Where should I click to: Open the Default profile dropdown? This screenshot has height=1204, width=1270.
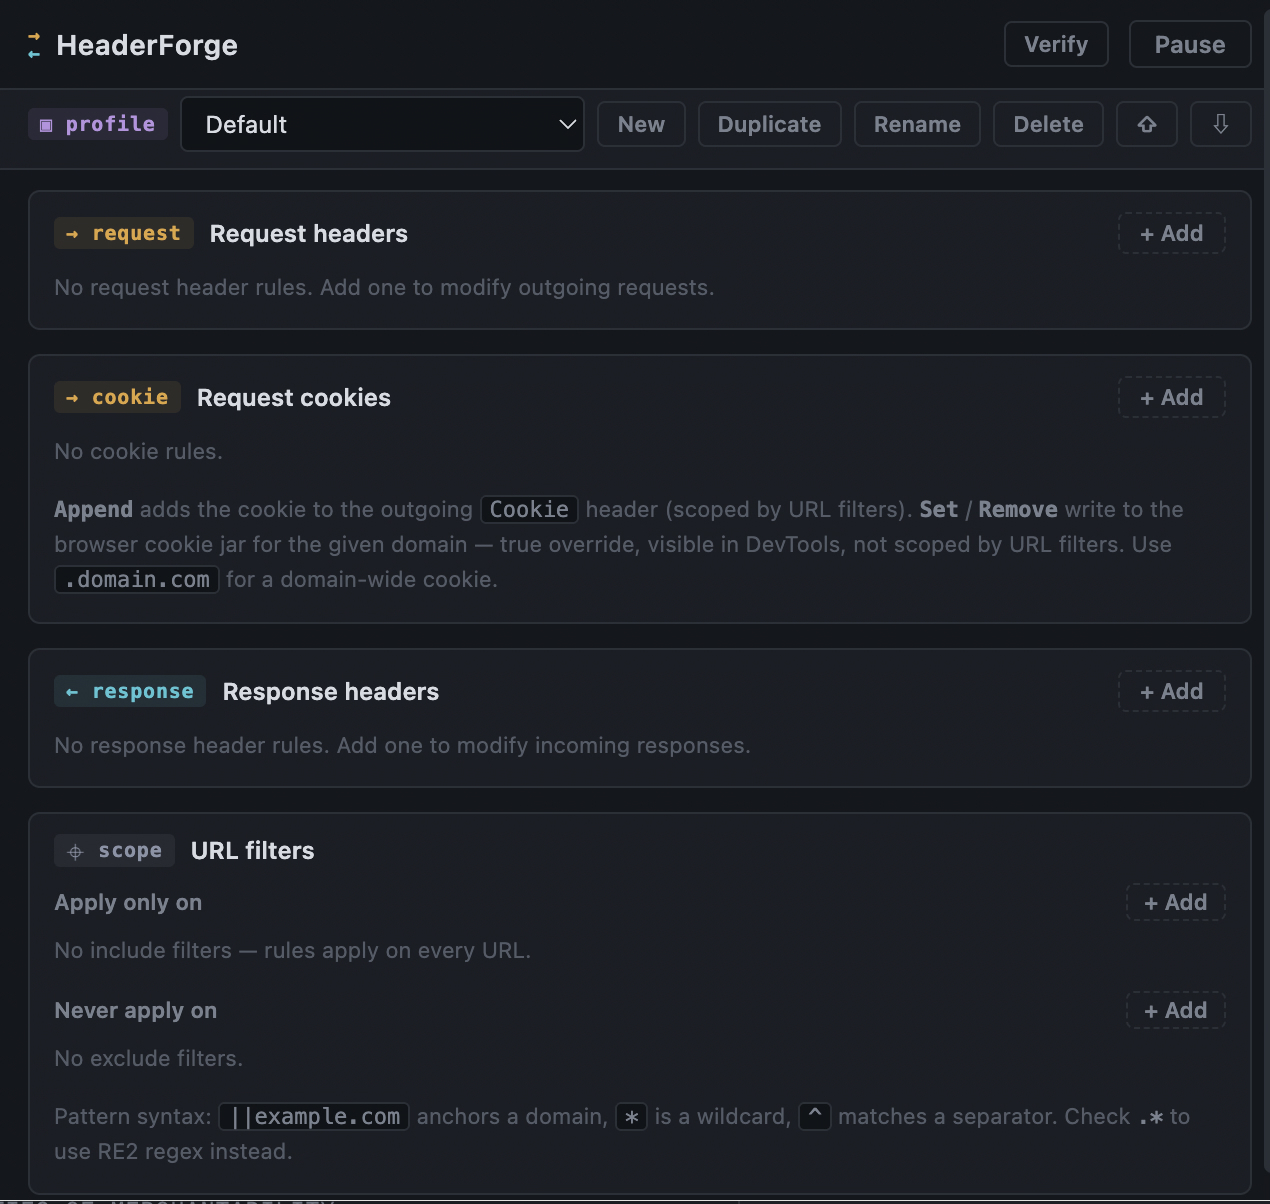point(382,124)
